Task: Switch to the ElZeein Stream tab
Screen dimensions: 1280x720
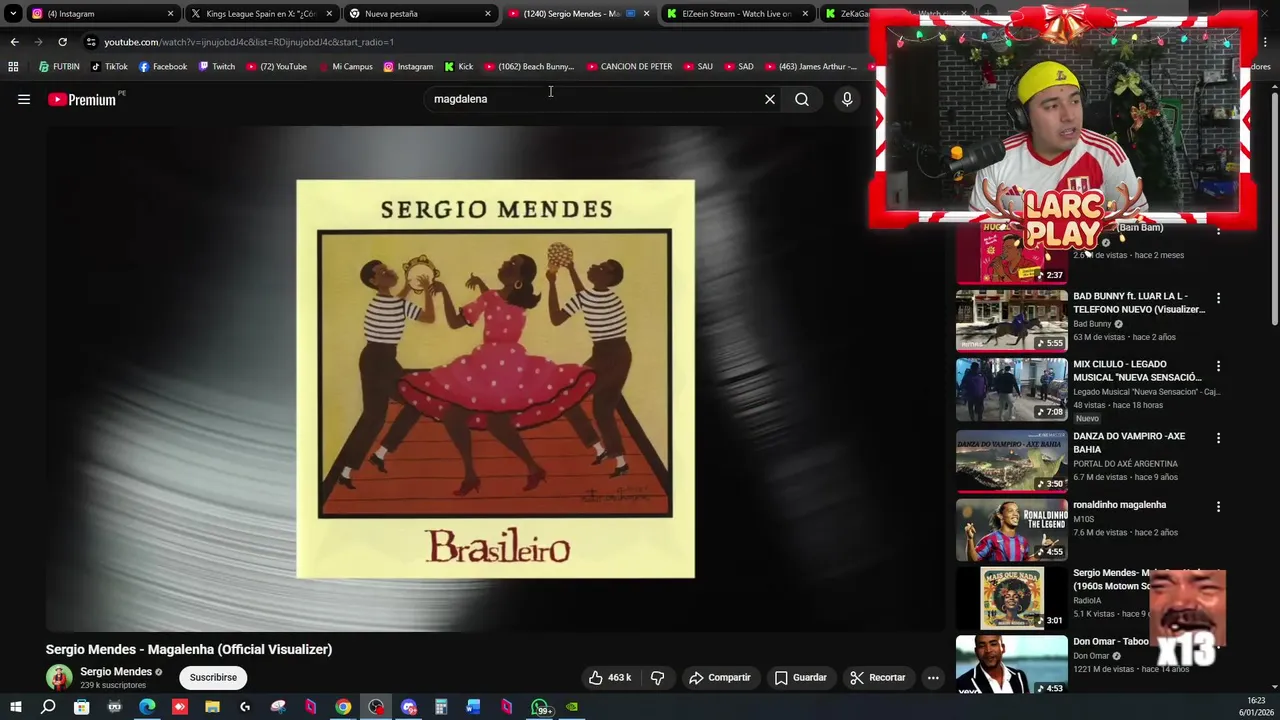Action: pyautogui.click(x=737, y=14)
